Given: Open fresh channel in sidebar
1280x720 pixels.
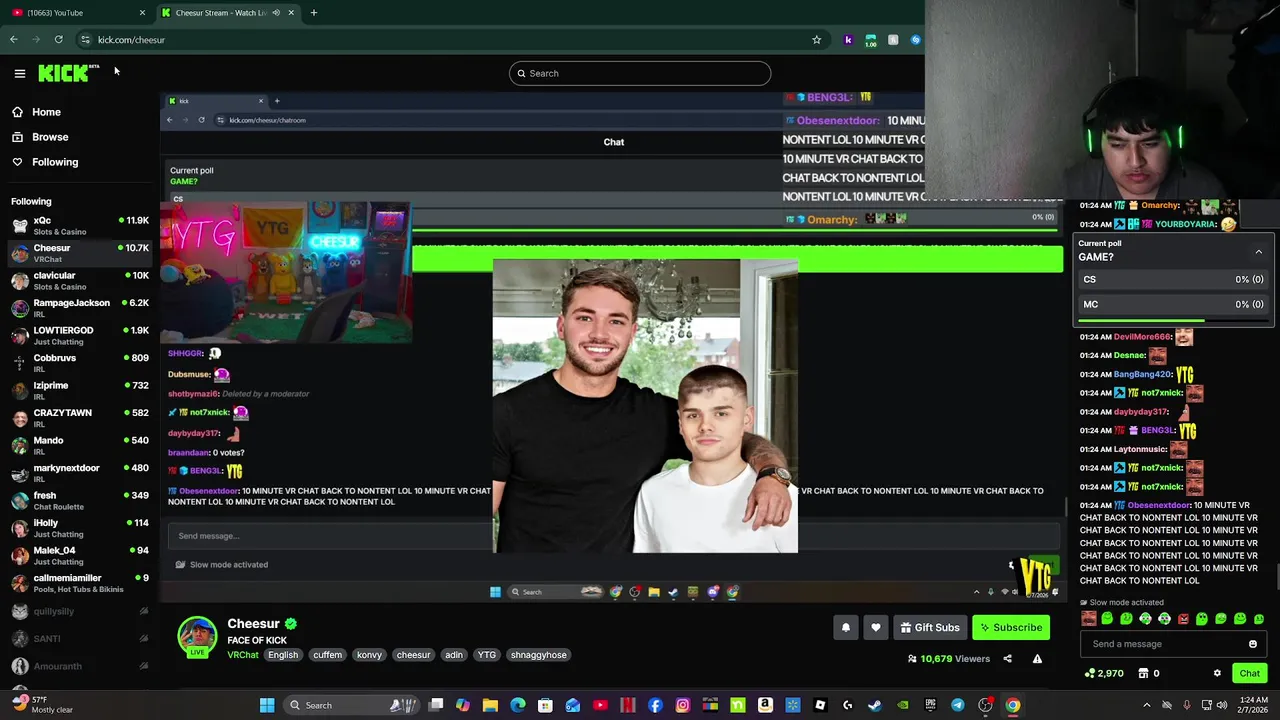Looking at the screenshot, I should (78, 501).
